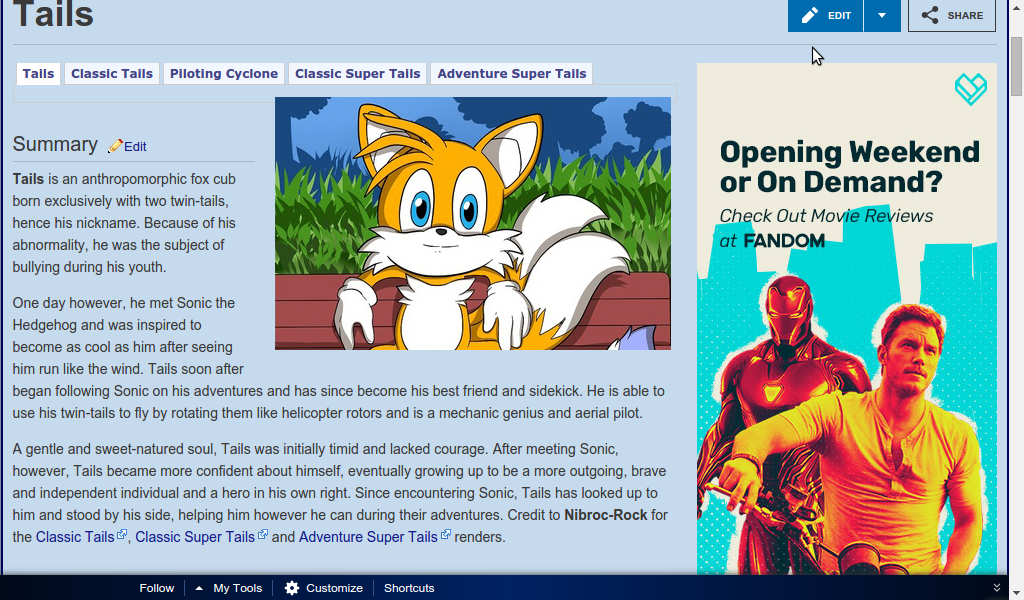Click external link icon after Adventure Super Tails
This screenshot has width=1024, height=600.
(x=446, y=536)
